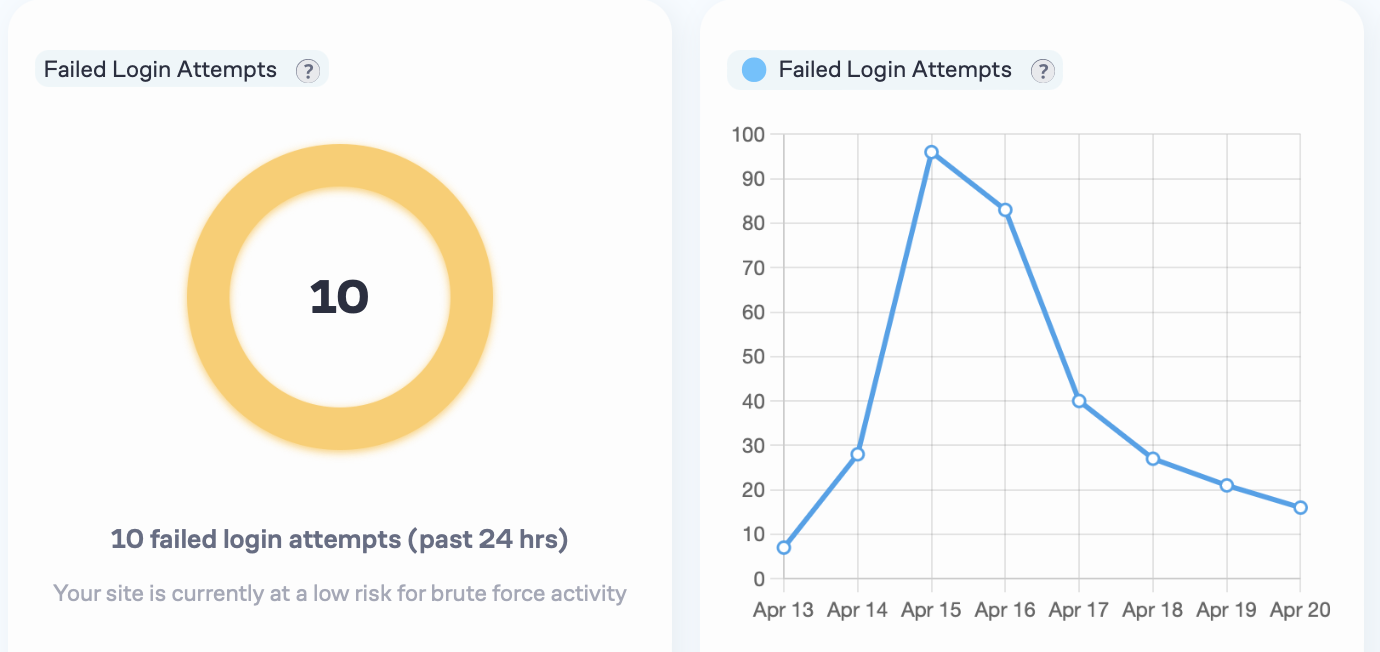Click the '10 failed login attempts (past 24 hrs)' text

[x=339, y=540]
